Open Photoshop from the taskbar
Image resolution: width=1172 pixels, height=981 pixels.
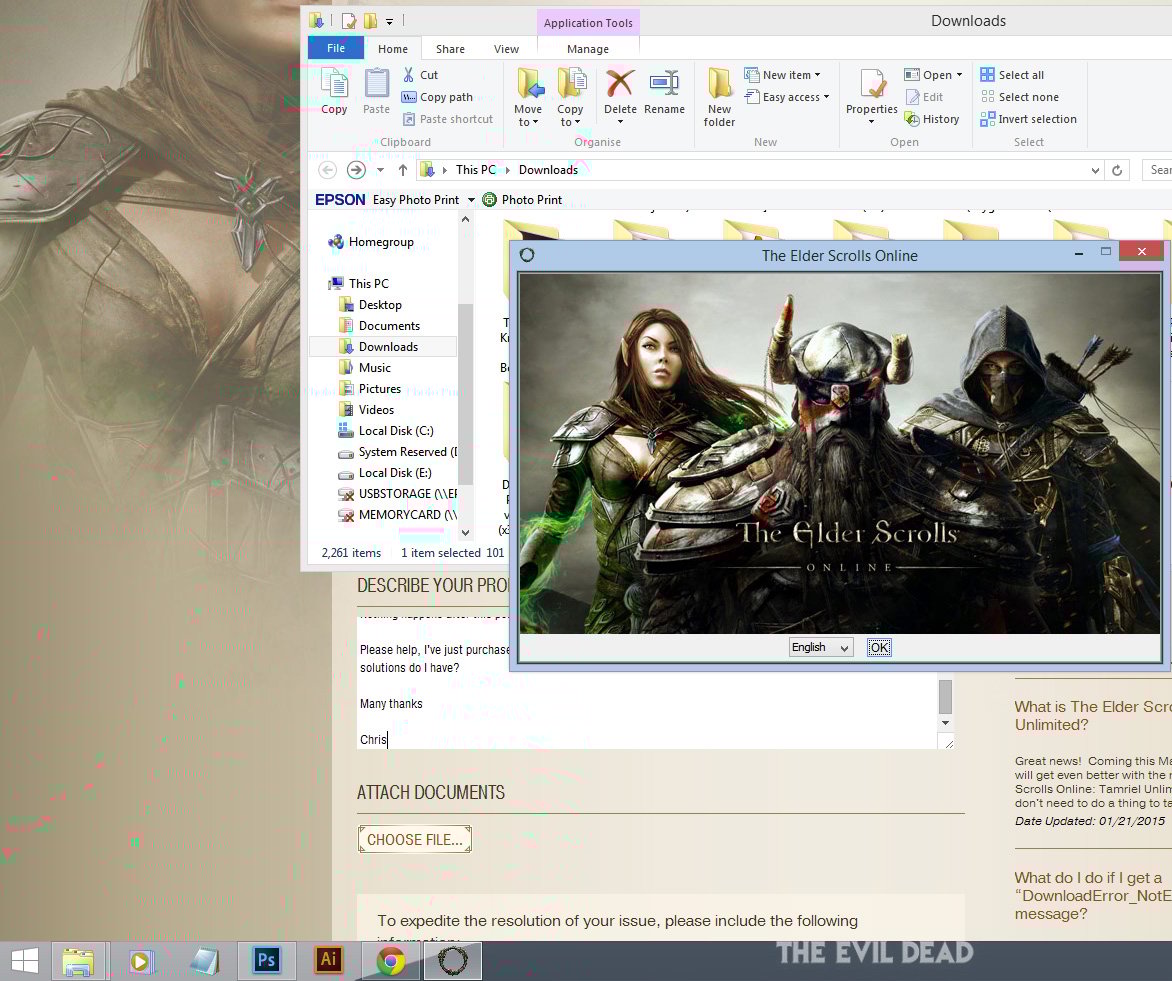tap(266, 961)
